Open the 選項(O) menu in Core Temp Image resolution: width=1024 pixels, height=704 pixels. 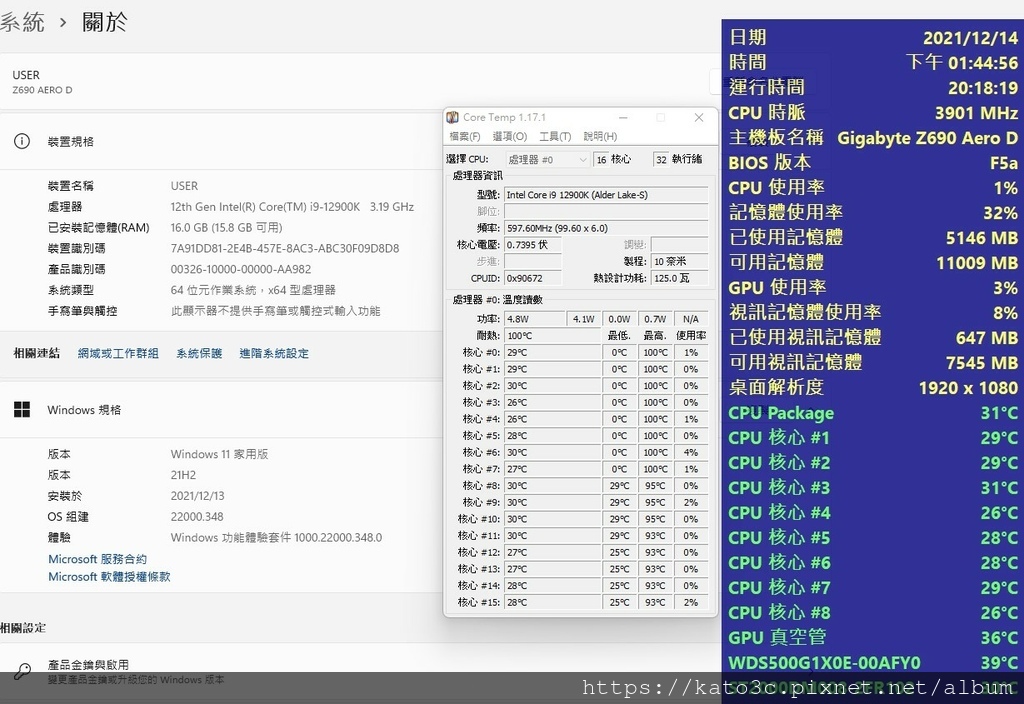coord(509,136)
